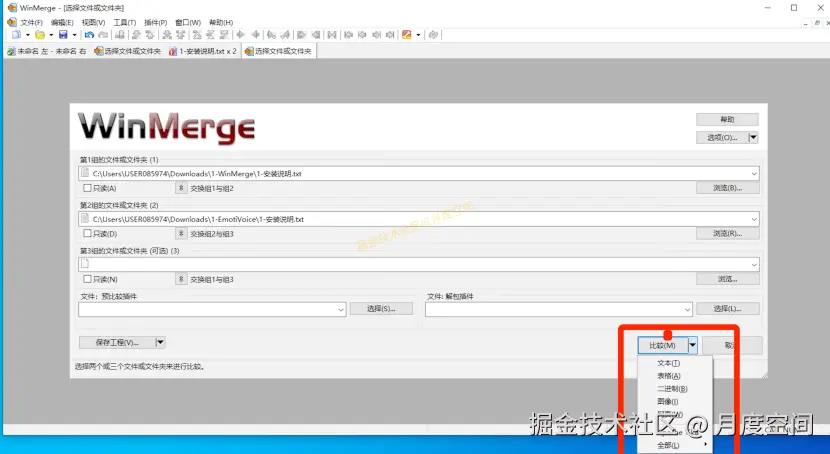
Task: Open the 帮助(H) menu
Action: (x=221, y=22)
